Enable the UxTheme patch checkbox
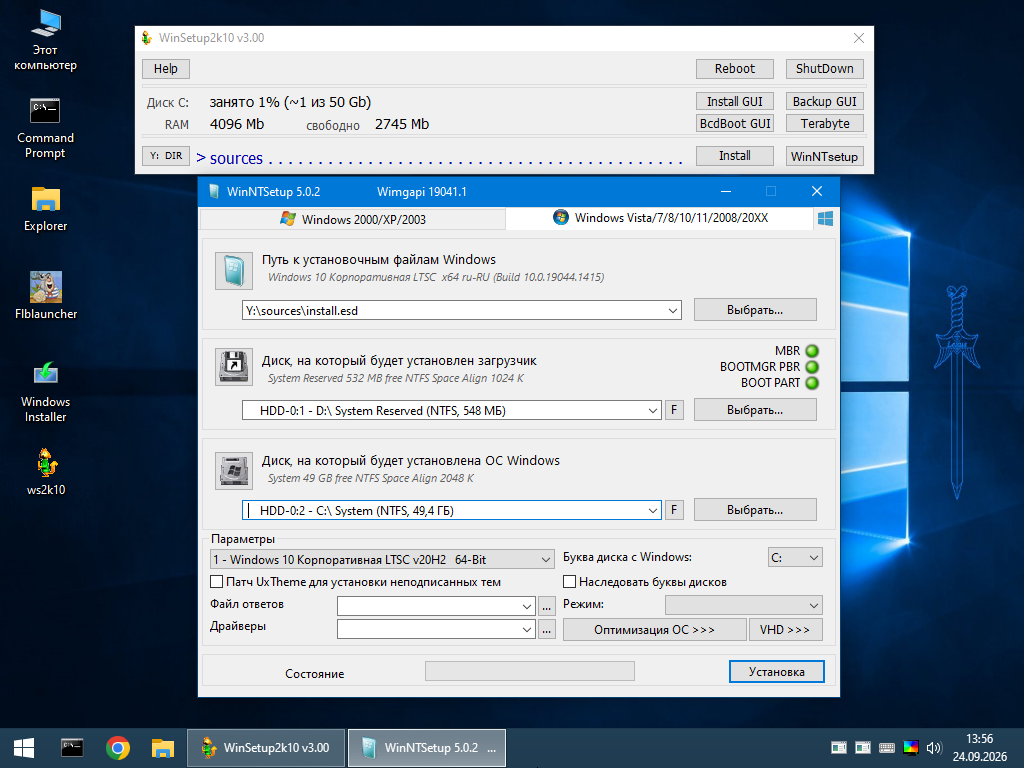 pos(216,582)
